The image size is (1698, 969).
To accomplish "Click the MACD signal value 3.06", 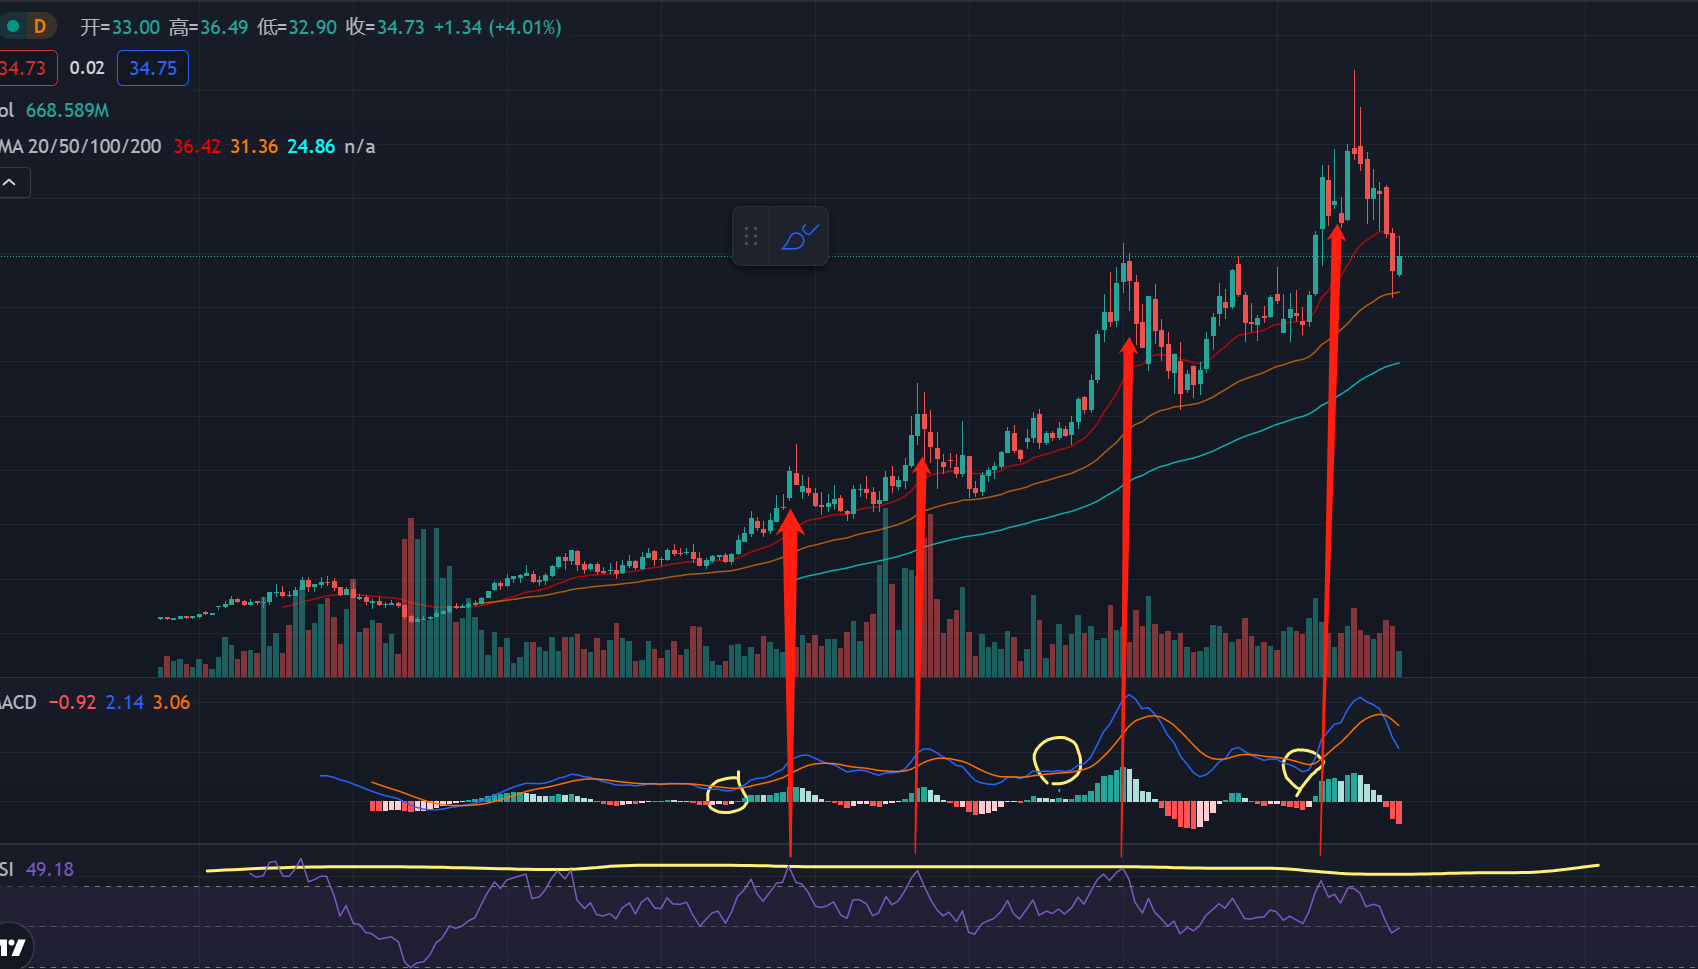I will [172, 702].
